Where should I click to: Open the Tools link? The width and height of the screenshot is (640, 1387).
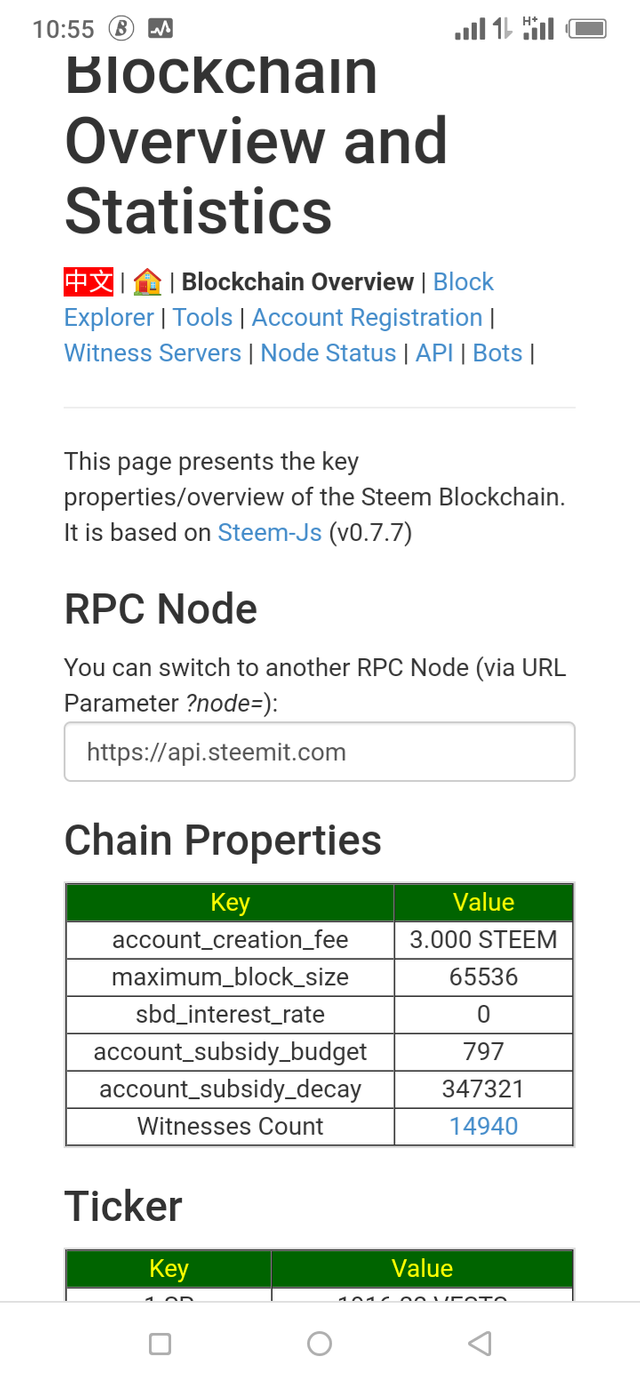coord(202,317)
